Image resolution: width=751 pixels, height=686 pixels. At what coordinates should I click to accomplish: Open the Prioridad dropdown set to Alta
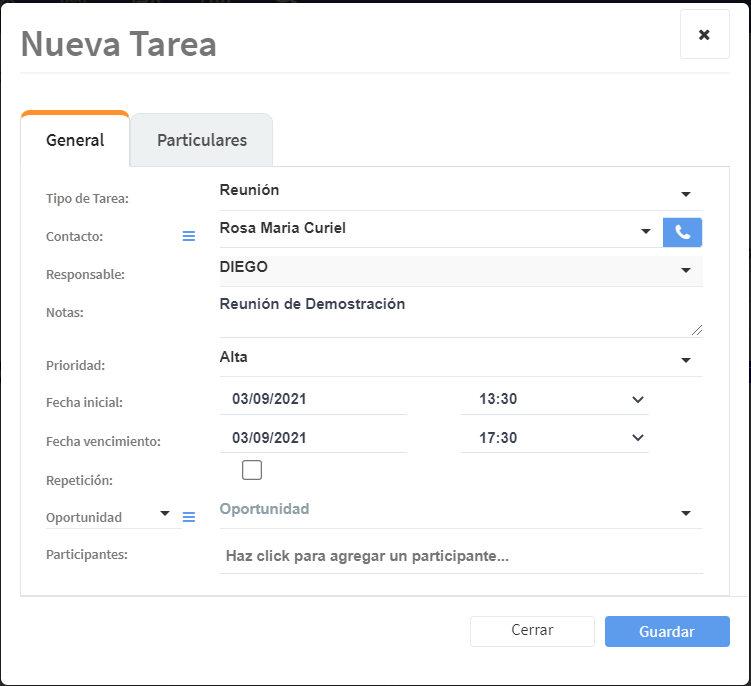(686, 360)
